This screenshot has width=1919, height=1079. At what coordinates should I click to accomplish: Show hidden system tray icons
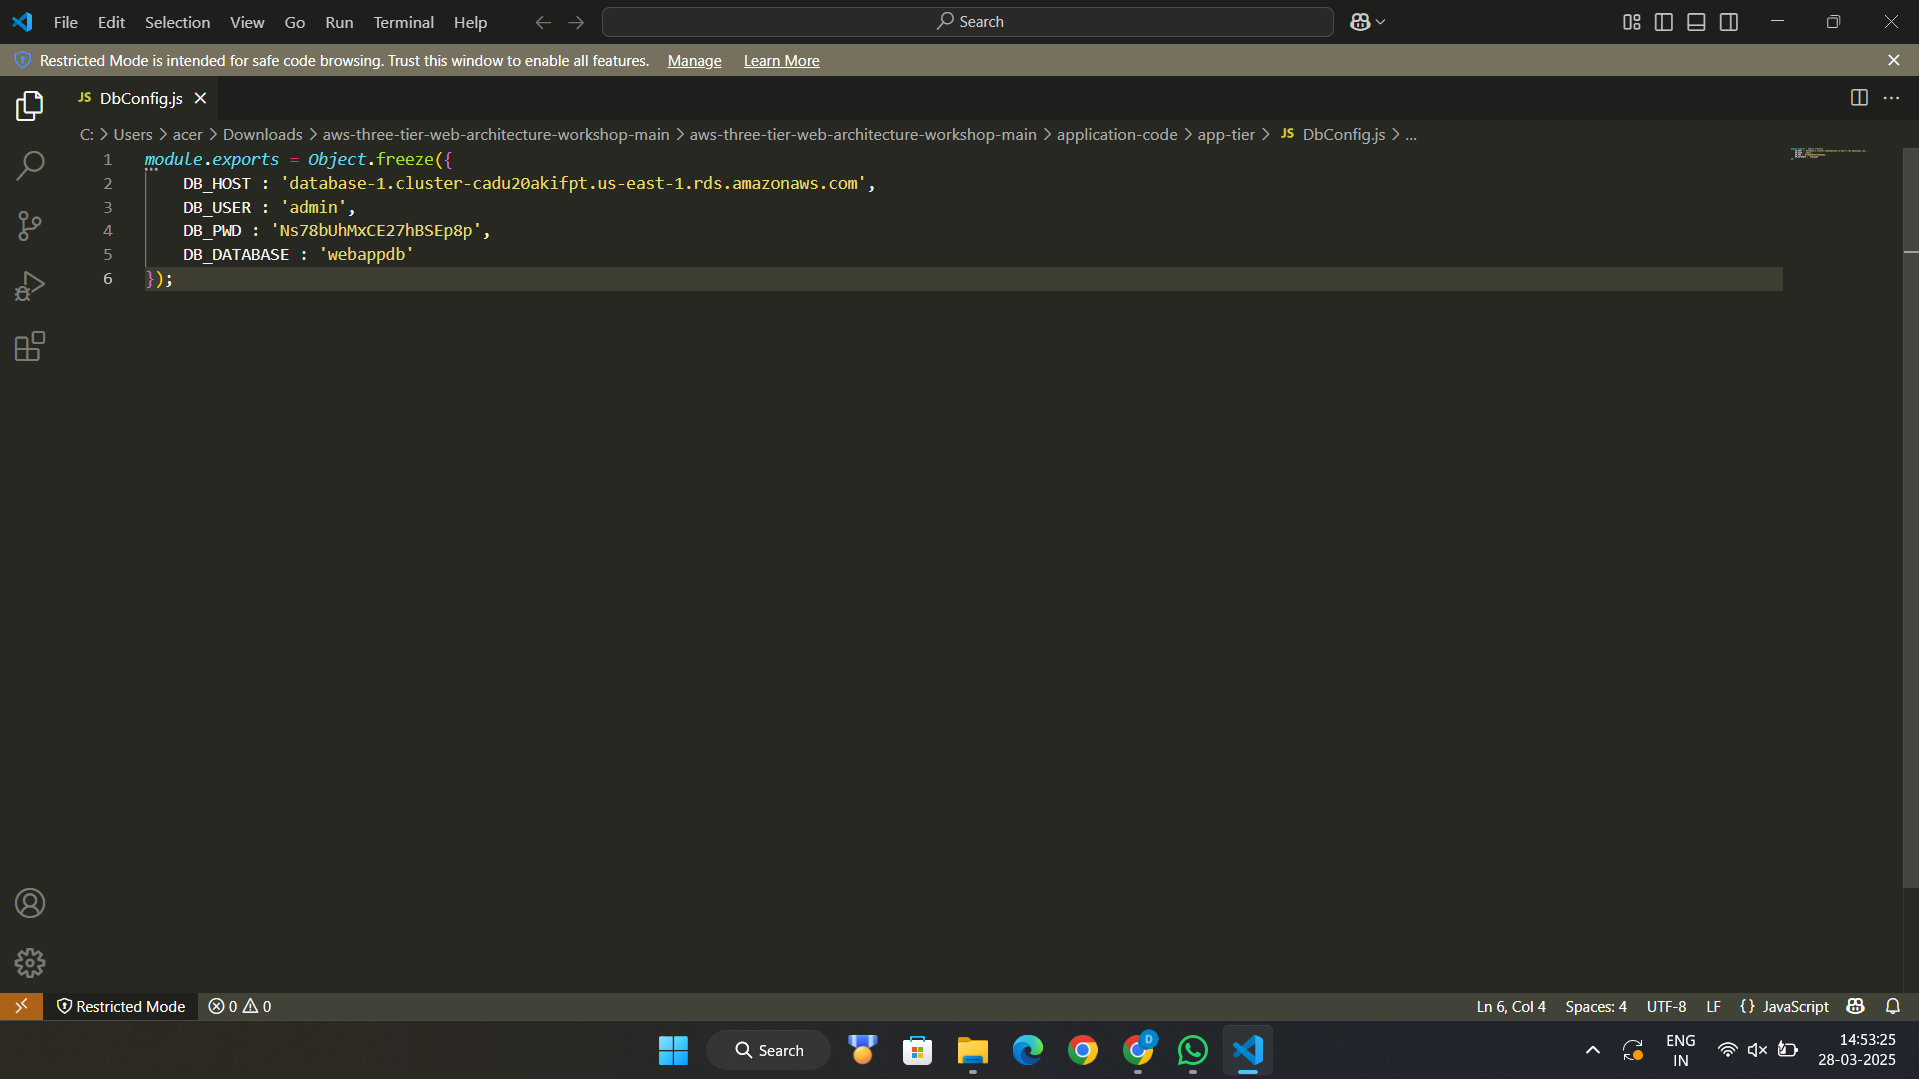[x=1592, y=1050]
